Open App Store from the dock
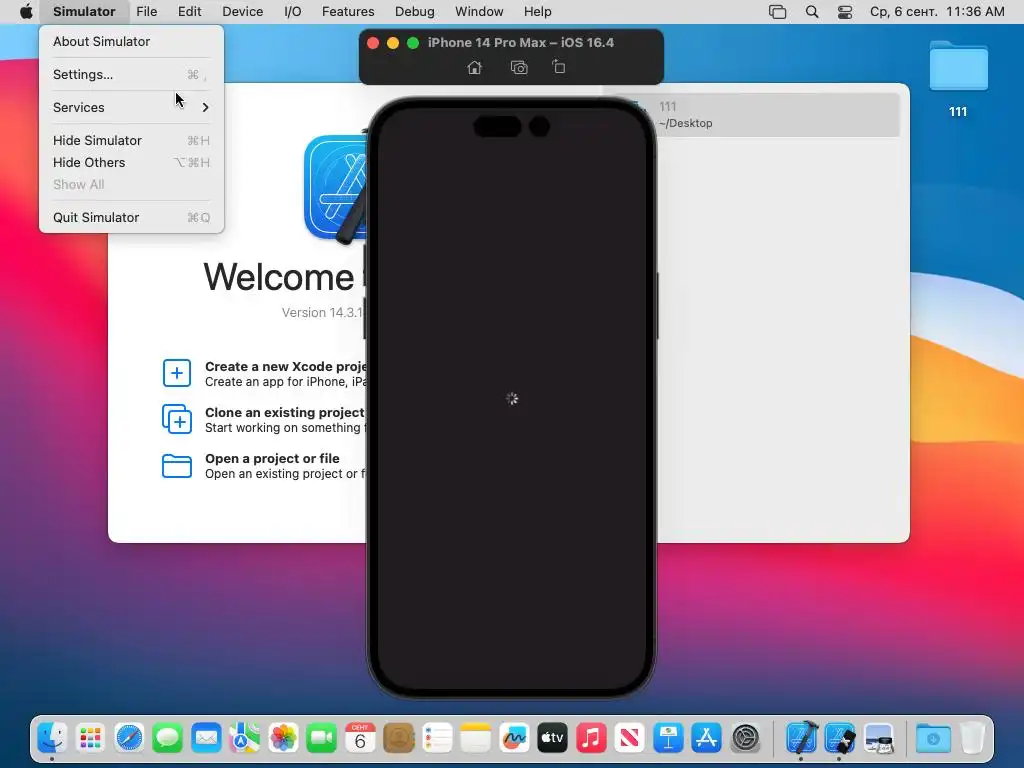 click(x=707, y=739)
